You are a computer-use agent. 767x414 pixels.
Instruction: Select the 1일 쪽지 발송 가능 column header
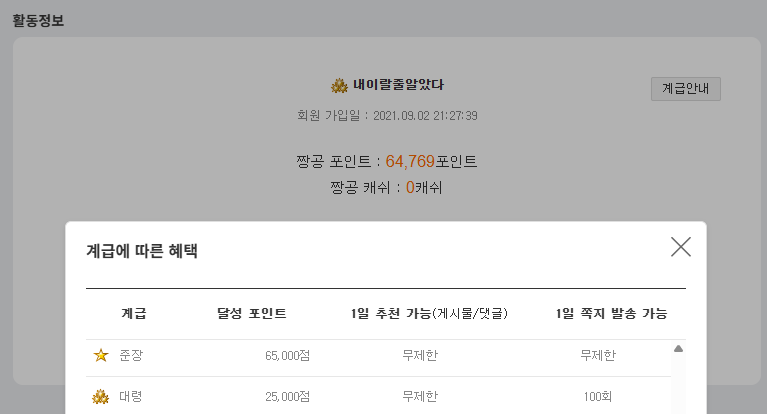click(x=612, y=314)
